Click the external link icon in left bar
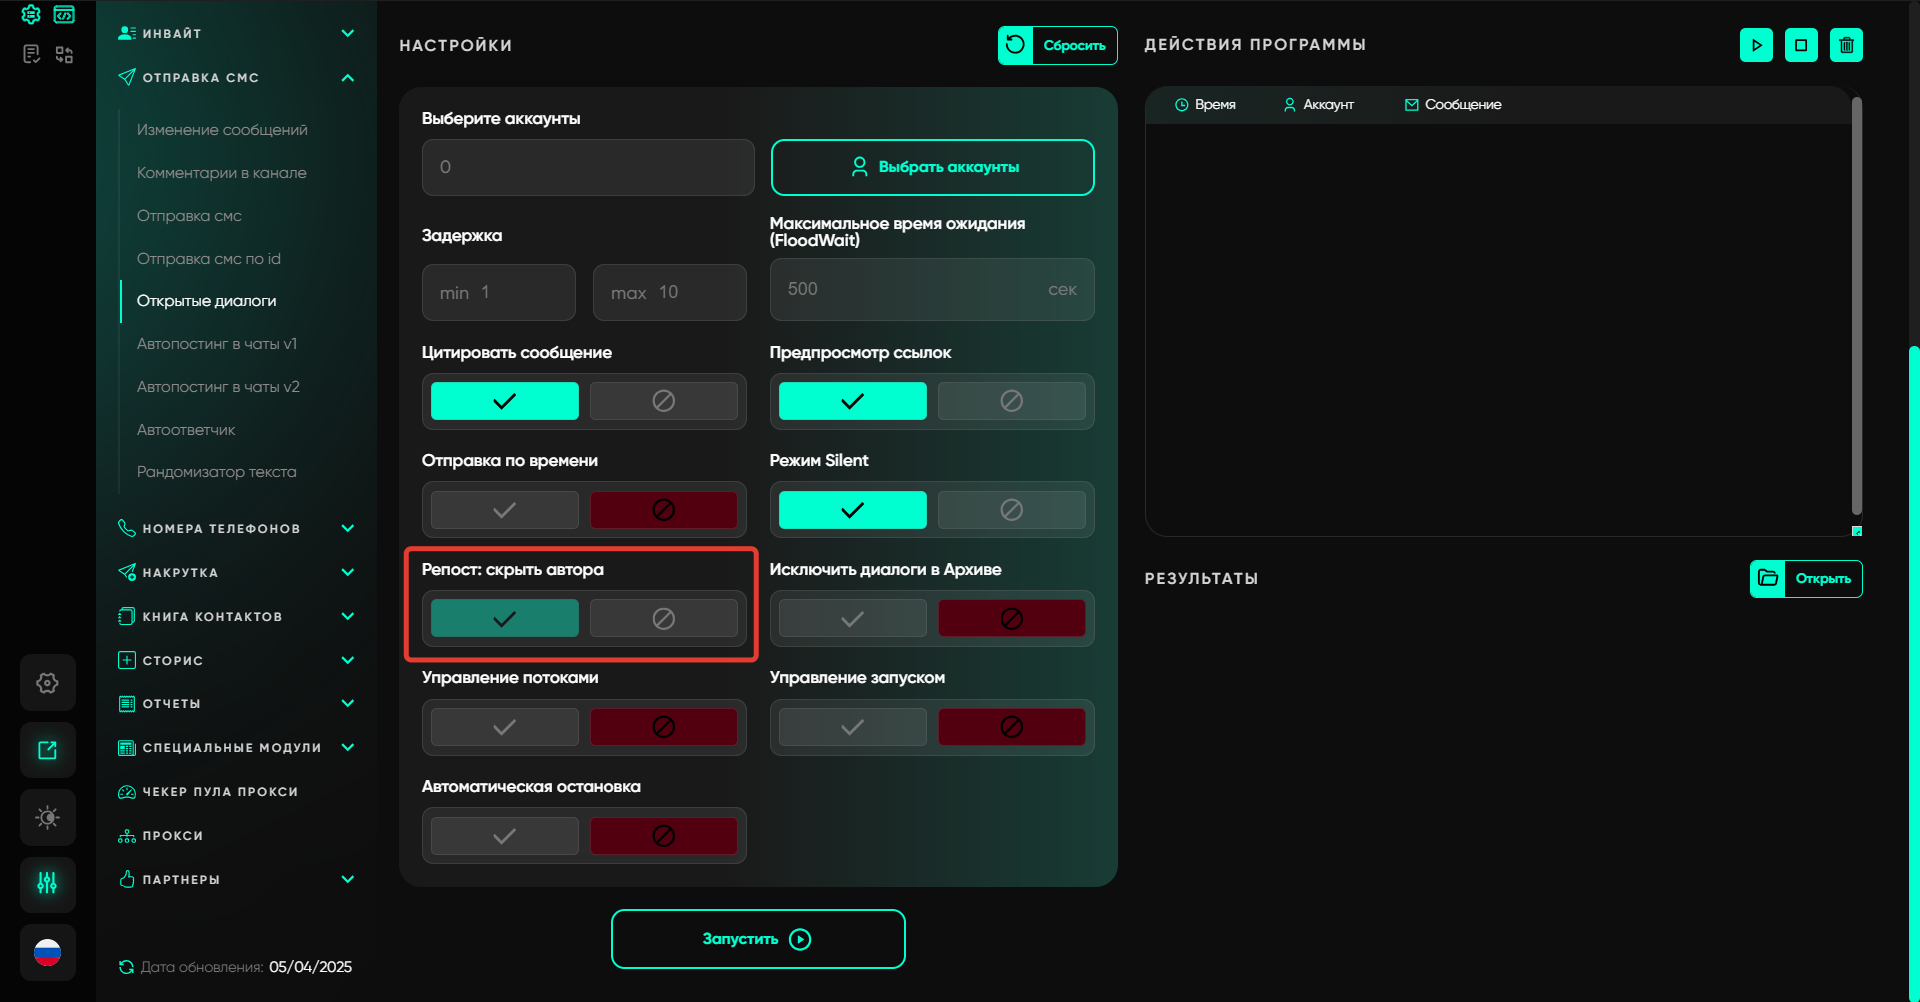The width and height of the screenshot is (1920, 1002). (x=47, y=750)
